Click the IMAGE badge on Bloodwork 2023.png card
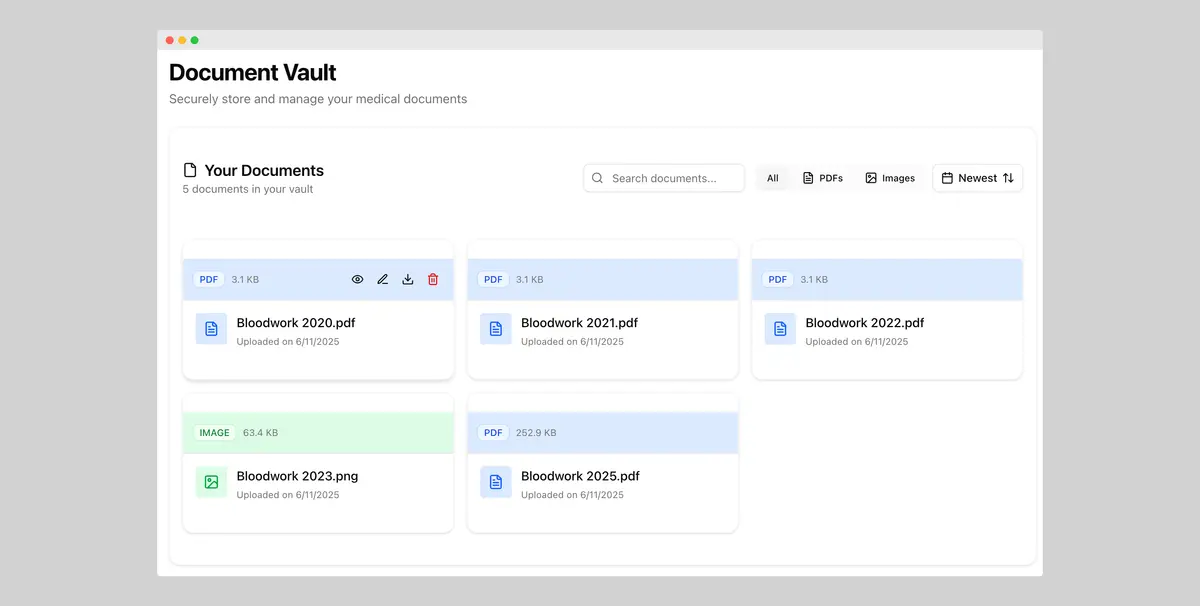The width and height of the screenshot is (1200, 606). 213,432
